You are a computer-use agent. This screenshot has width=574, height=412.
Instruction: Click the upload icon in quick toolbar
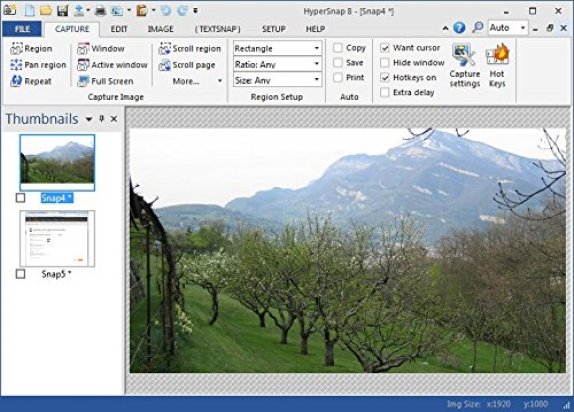[x=79, y=10]
